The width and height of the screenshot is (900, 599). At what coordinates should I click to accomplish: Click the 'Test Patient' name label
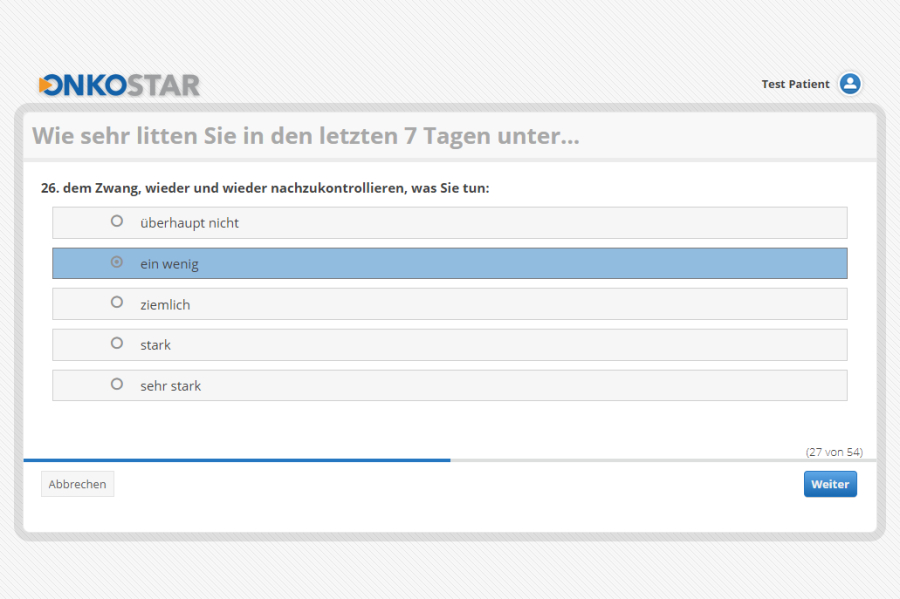tap(795, 84)
